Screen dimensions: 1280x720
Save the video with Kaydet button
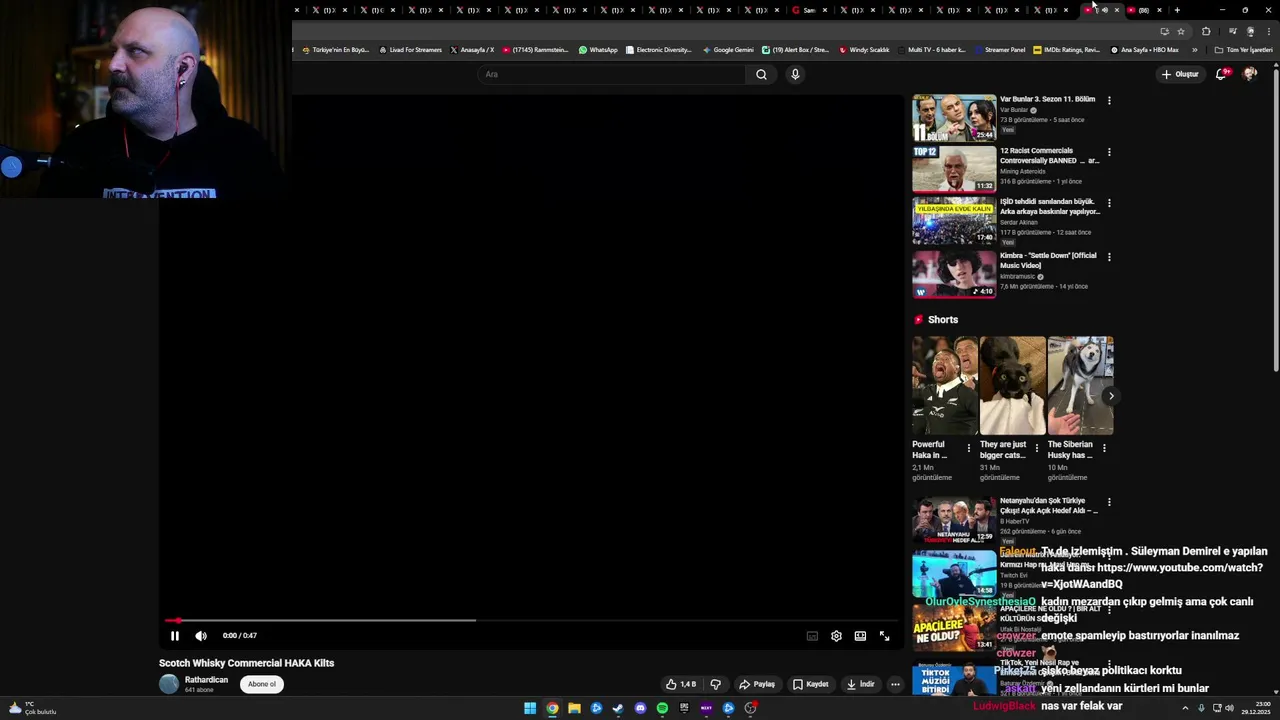[811, 684]
